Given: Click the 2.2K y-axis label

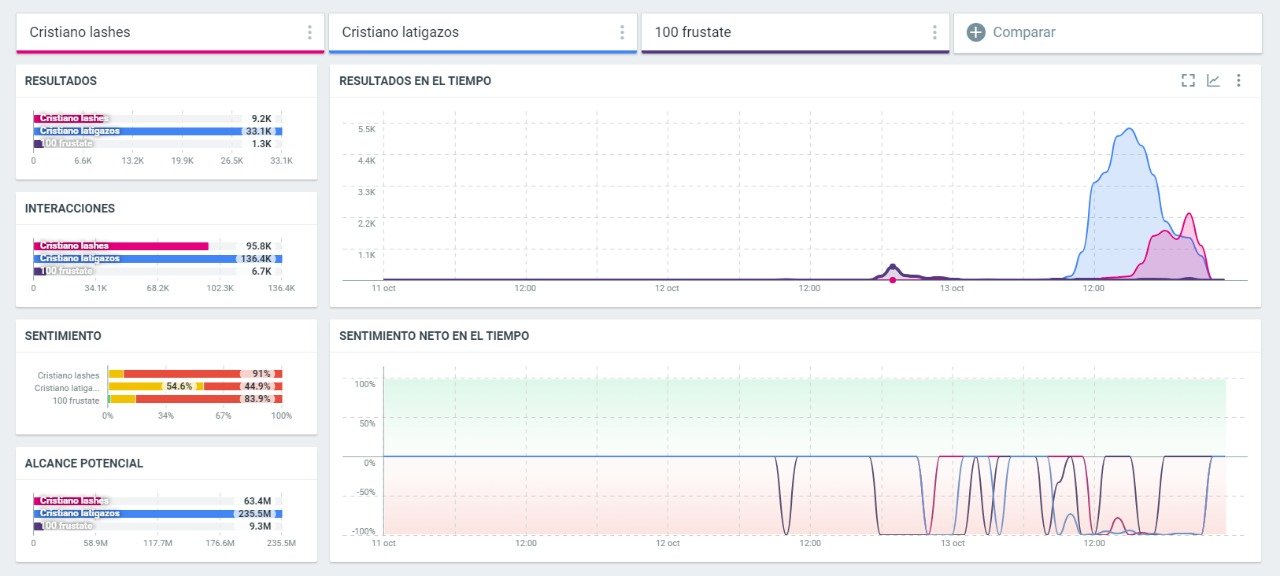Looking at the screenshot, I should pos(365,223).
